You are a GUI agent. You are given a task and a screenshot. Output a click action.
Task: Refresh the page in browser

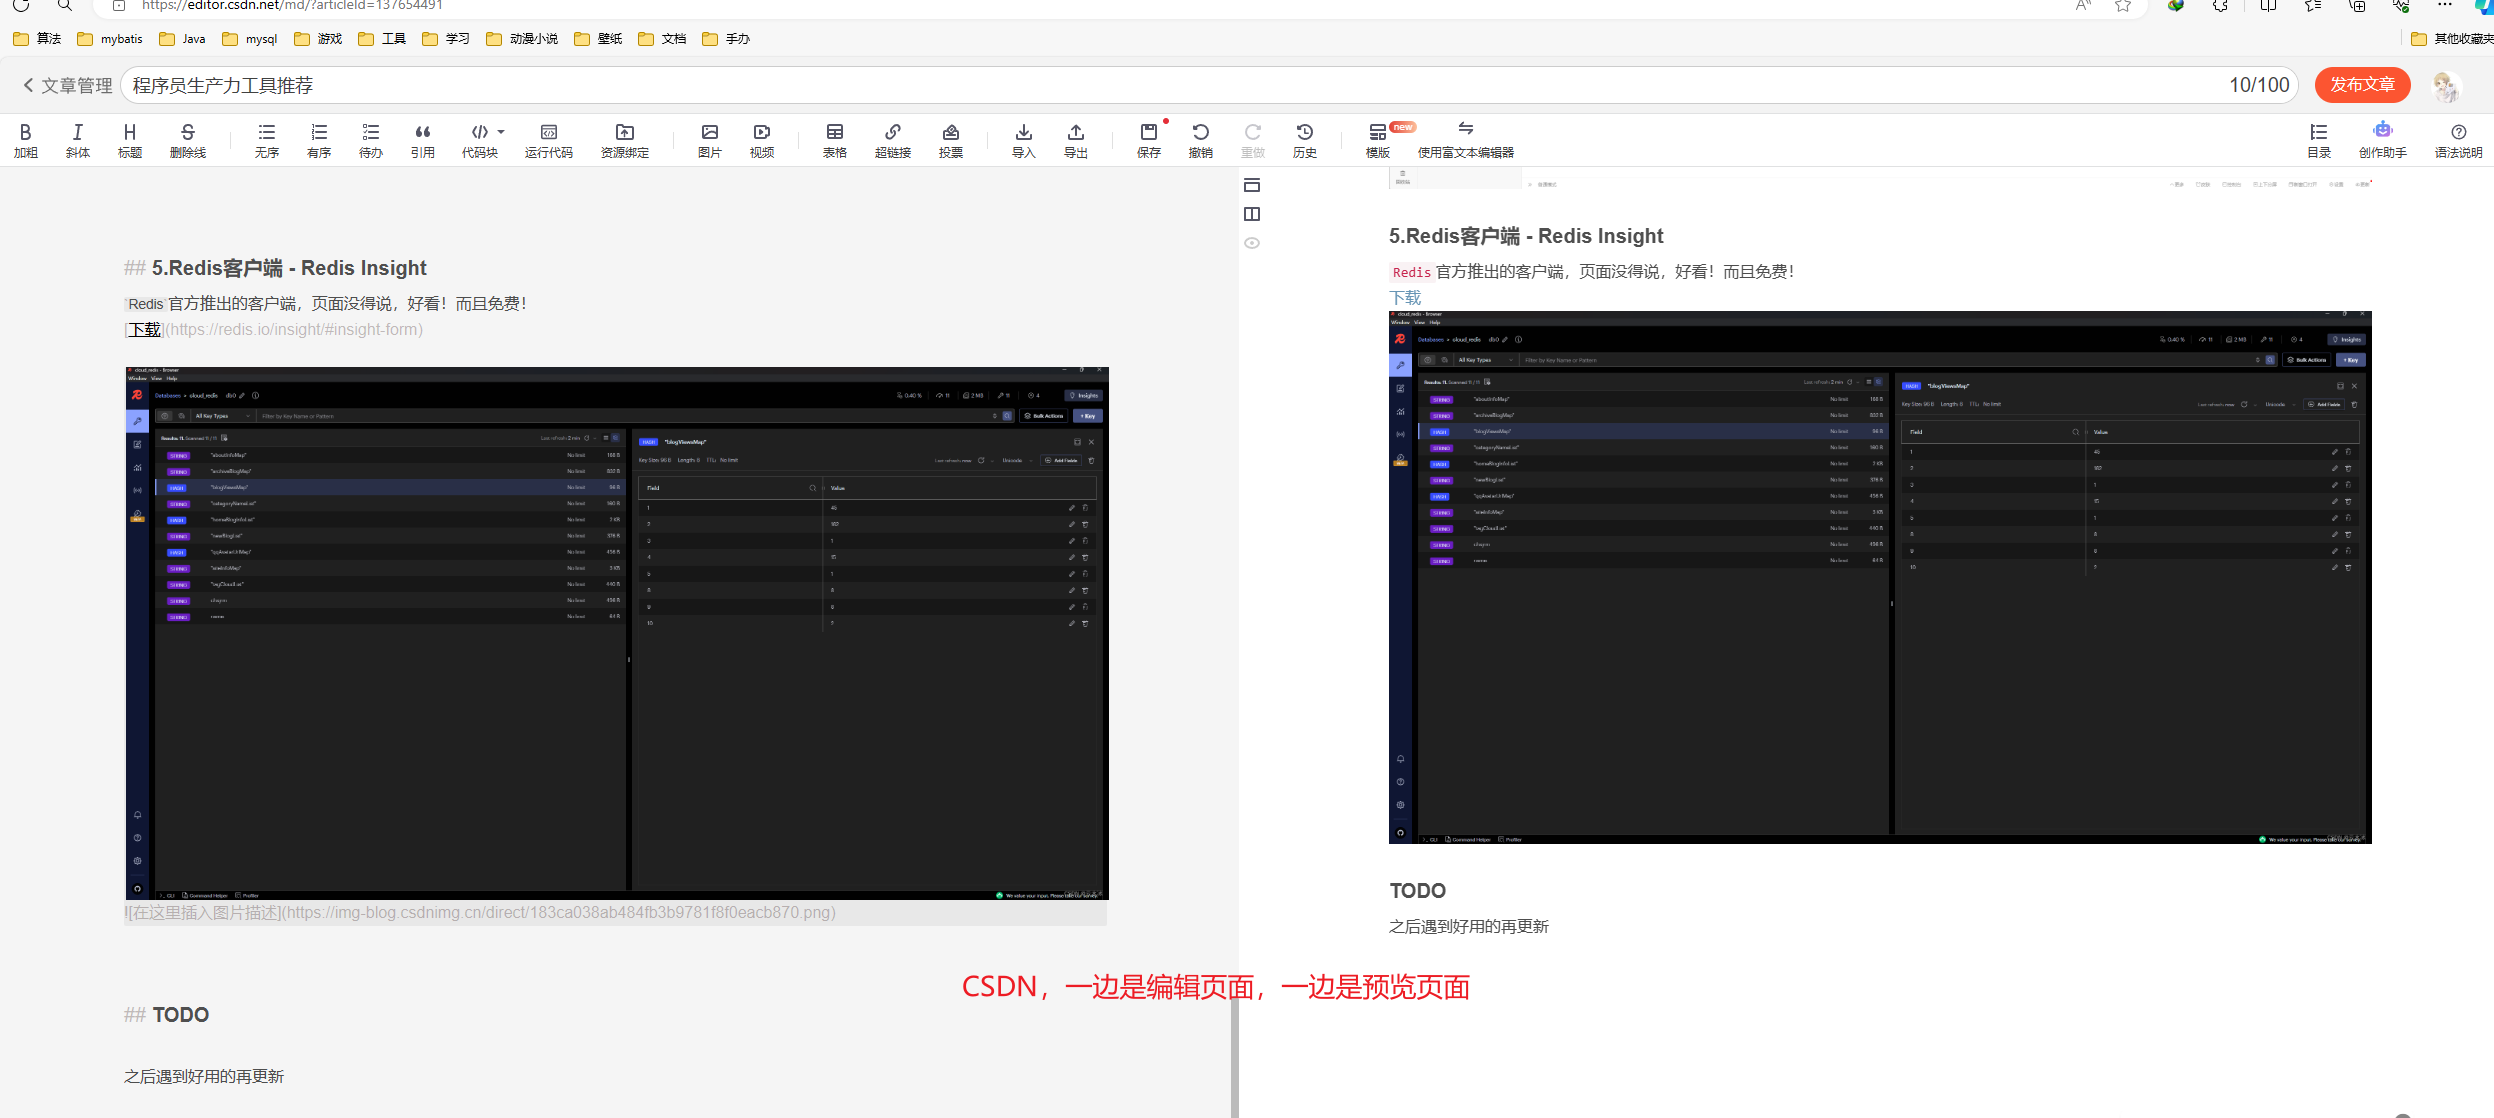point(20,5)
